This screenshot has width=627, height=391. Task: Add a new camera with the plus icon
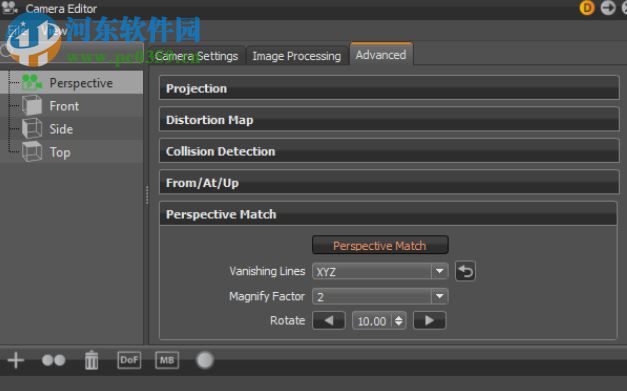click(16, 360)
